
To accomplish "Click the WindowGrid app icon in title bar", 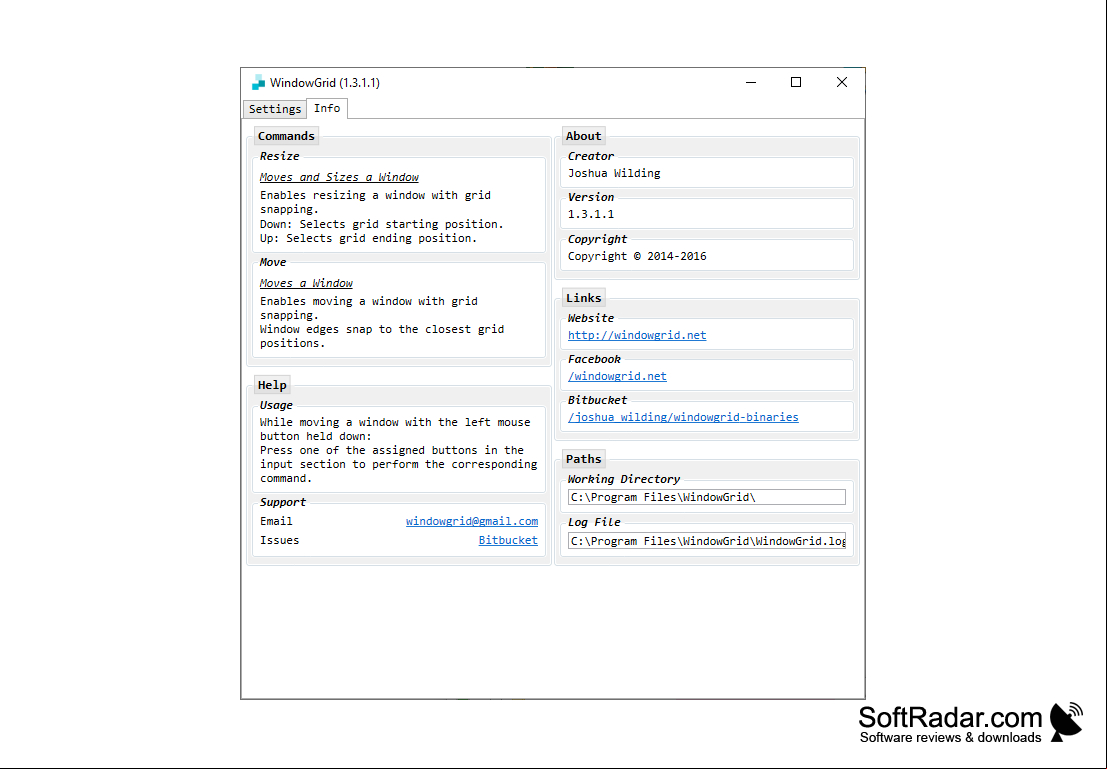I will (x=258, y=83).
